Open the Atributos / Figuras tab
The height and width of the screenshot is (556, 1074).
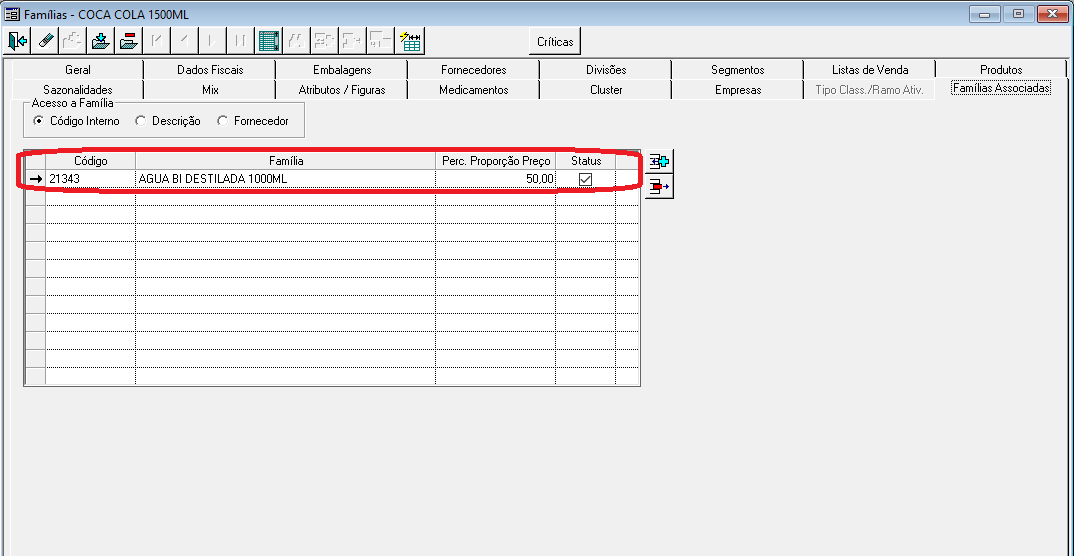[x=342, y=90]
